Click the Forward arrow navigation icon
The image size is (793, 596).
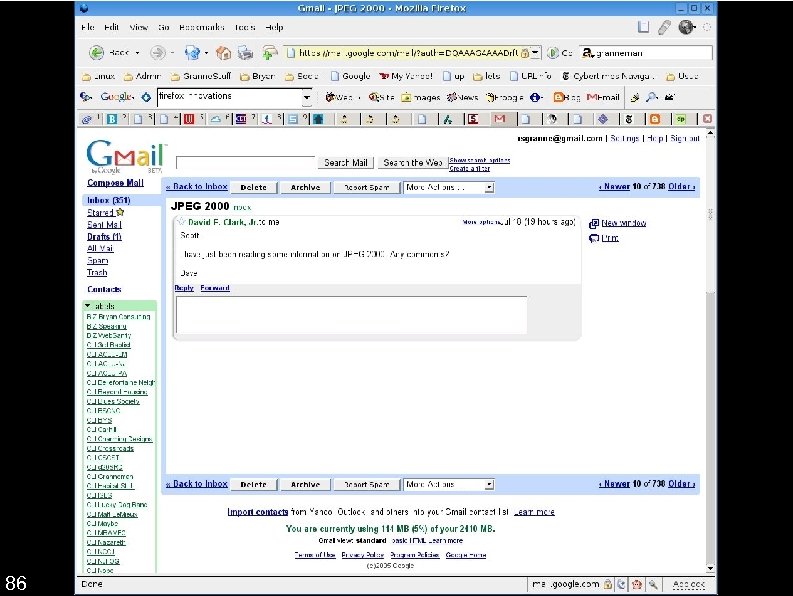[158, 52]
